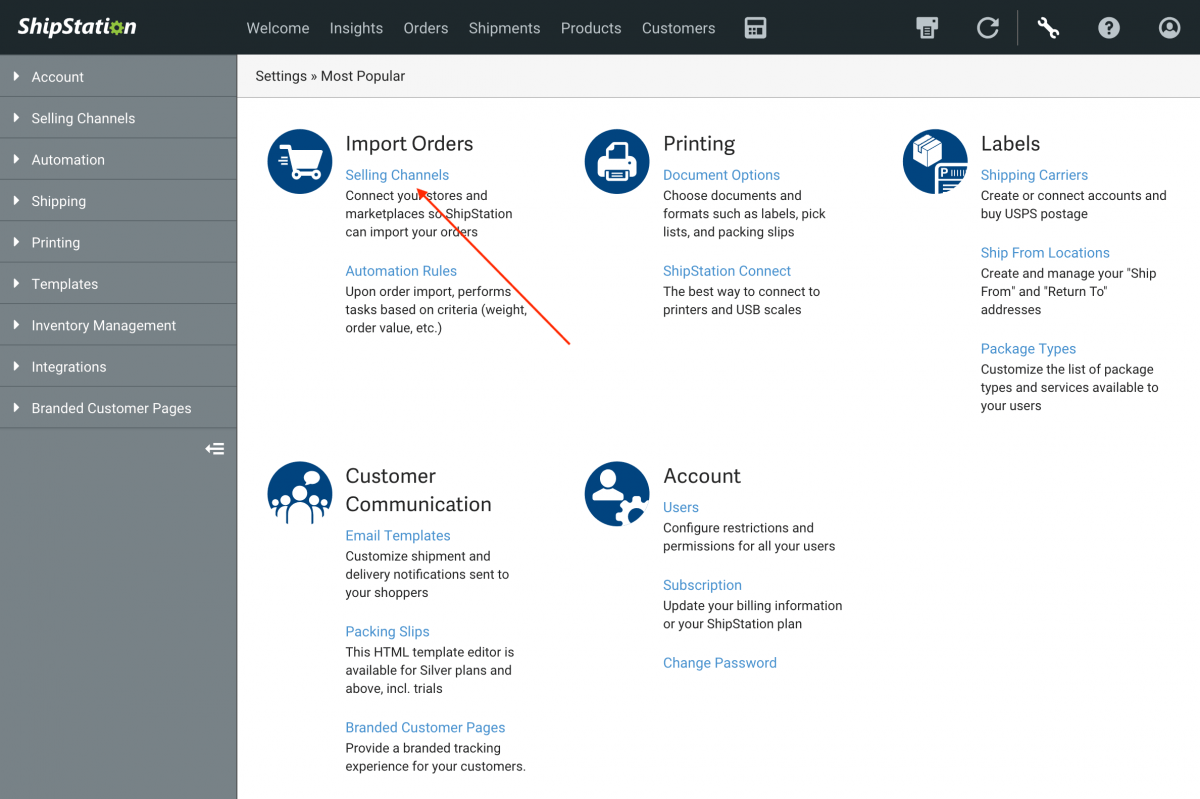Open the Change Password link
The width and height of the screenshot is (1200, 799).
click(720, 663)
